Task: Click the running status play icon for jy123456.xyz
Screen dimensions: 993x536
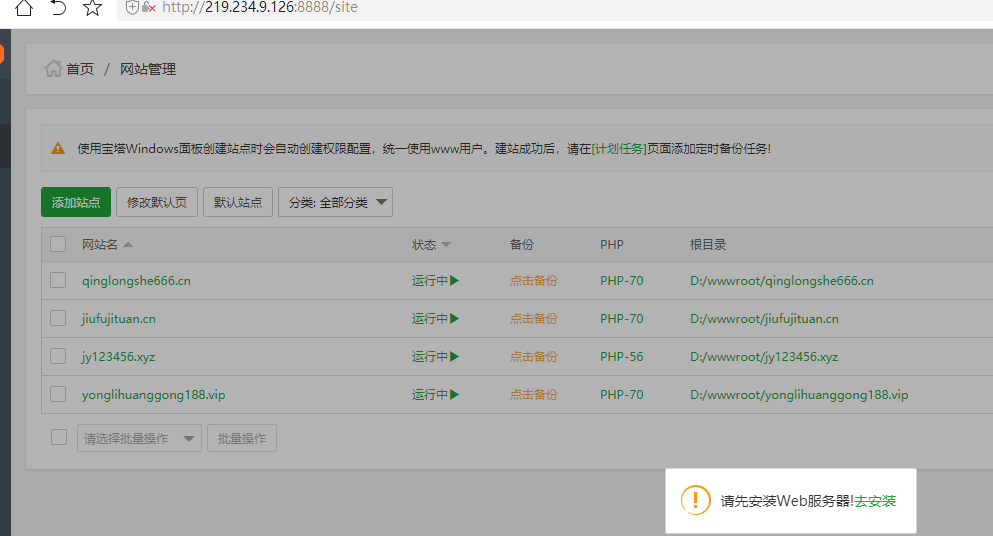Action: 454,357
